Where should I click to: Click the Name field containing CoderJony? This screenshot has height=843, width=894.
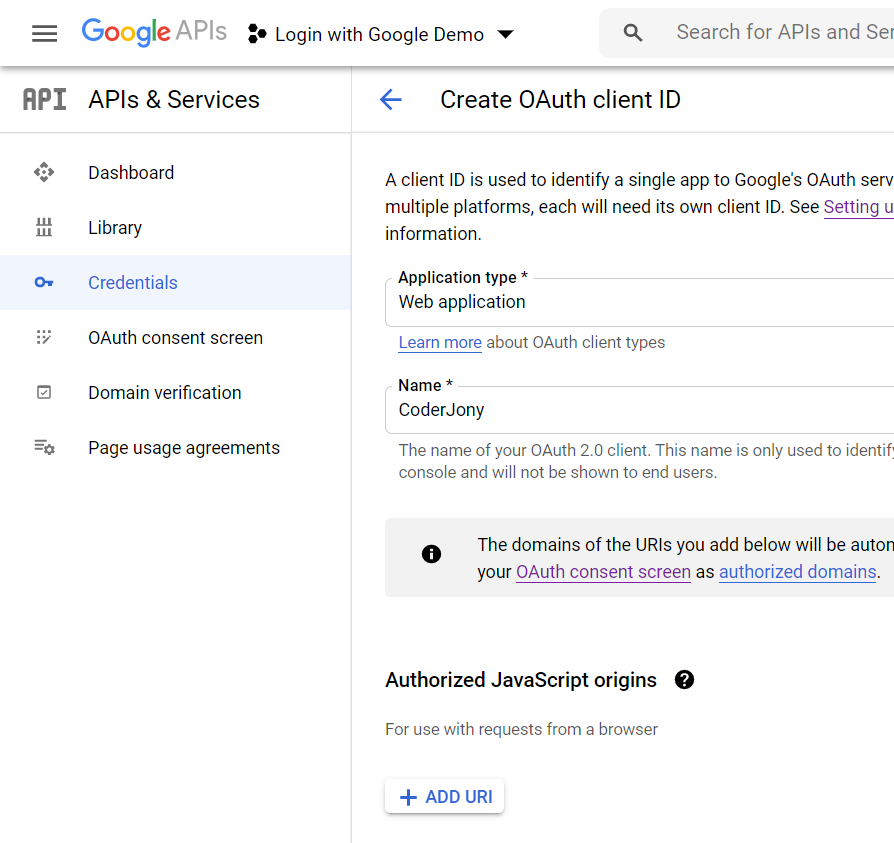pyautogui.click(x=639, y=410)
